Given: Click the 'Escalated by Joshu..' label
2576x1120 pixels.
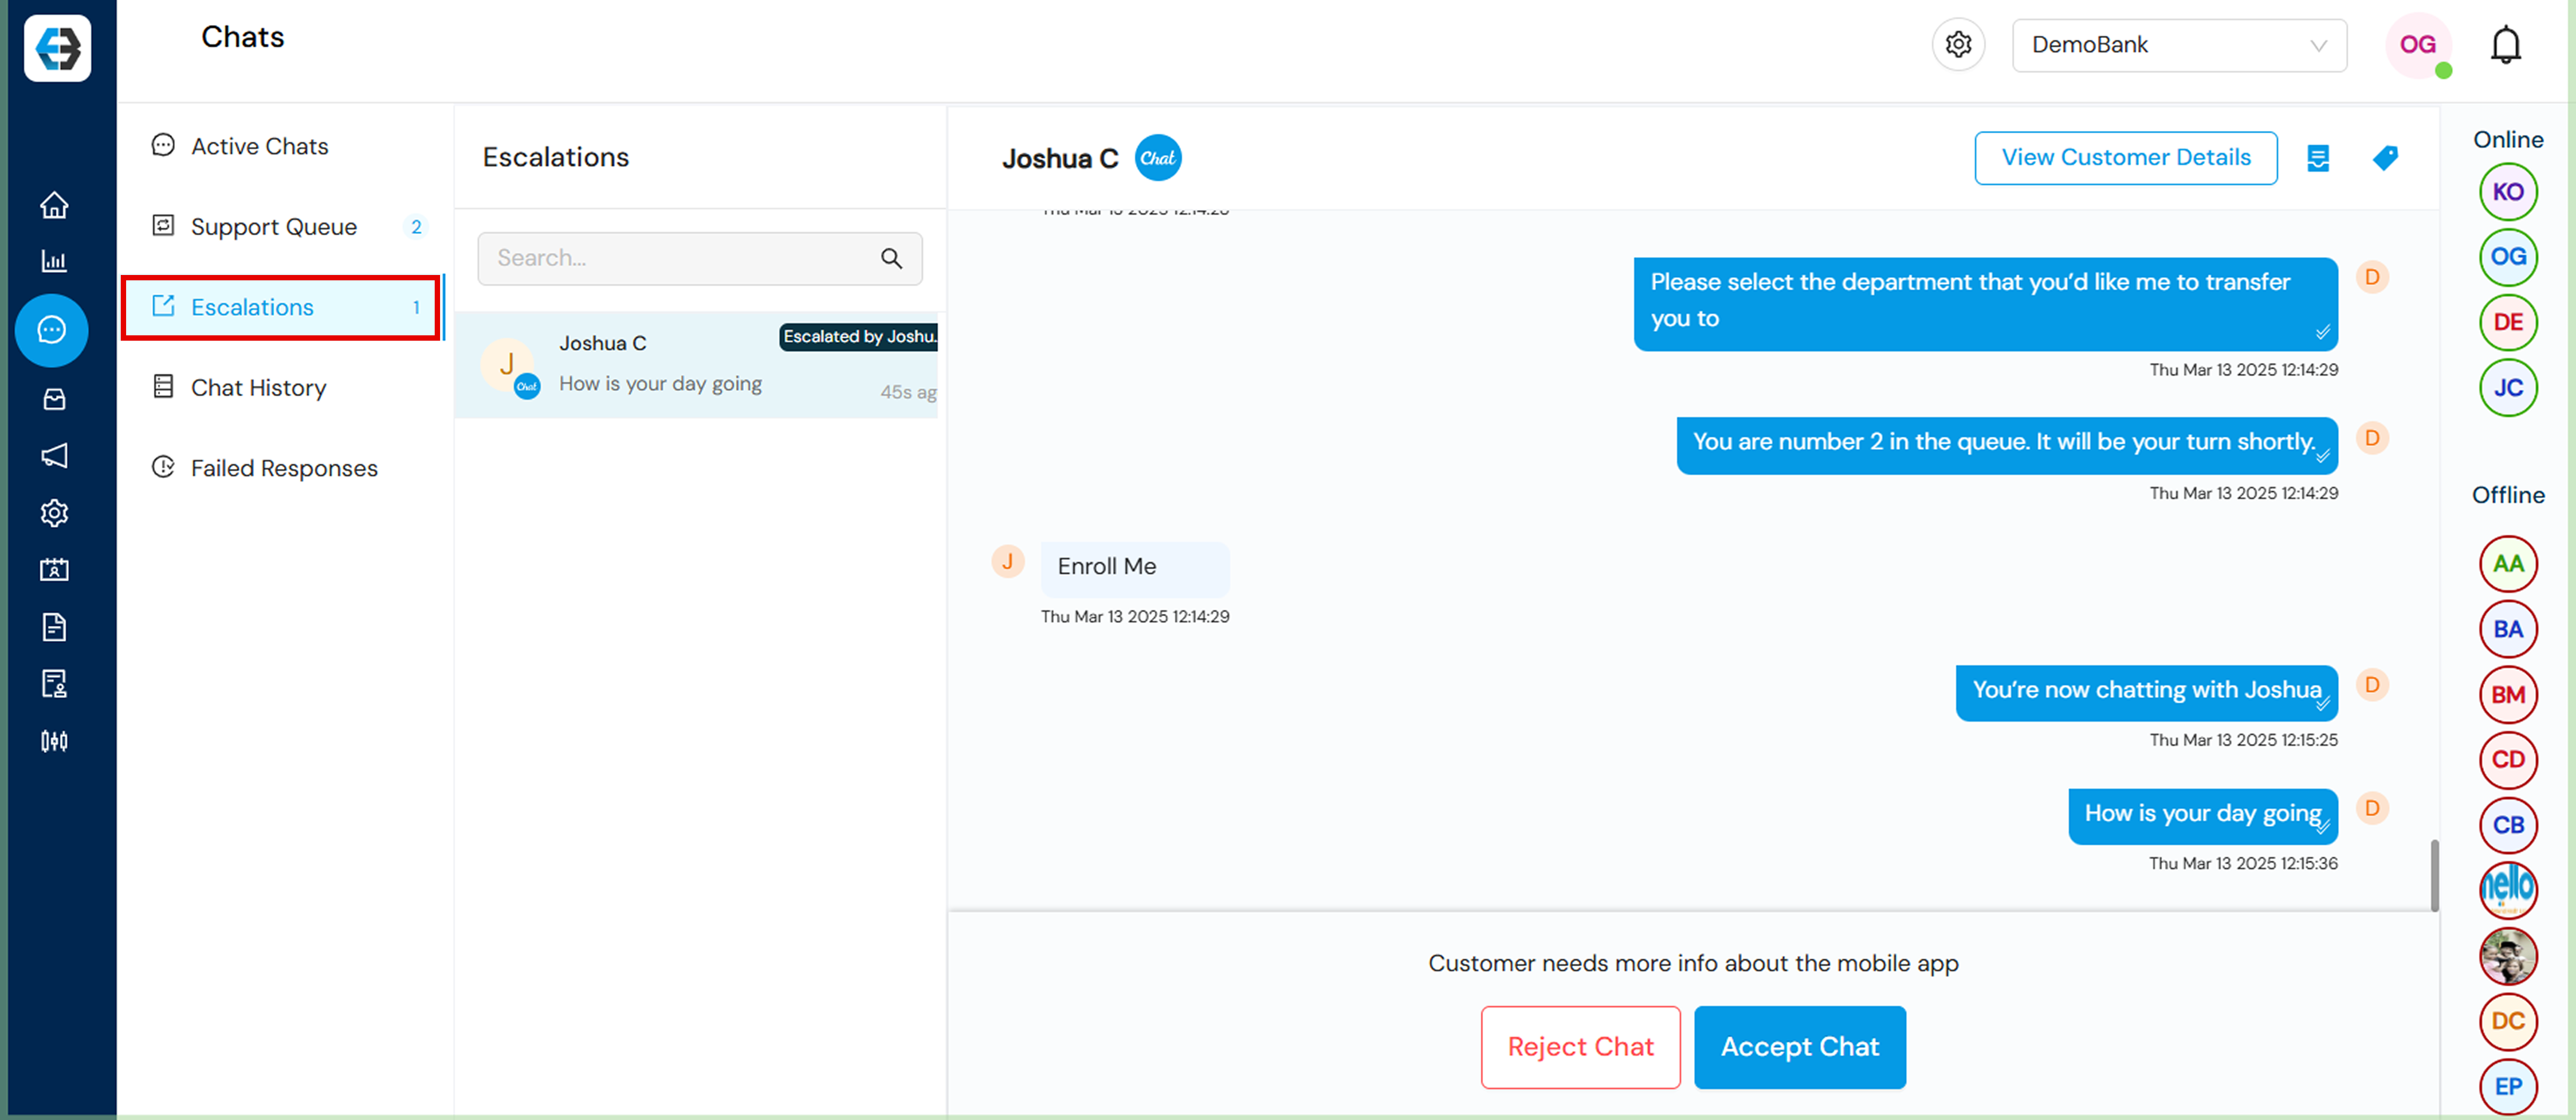Looking at the screenshot, I should pyautogui.click(x=859, y=337).
